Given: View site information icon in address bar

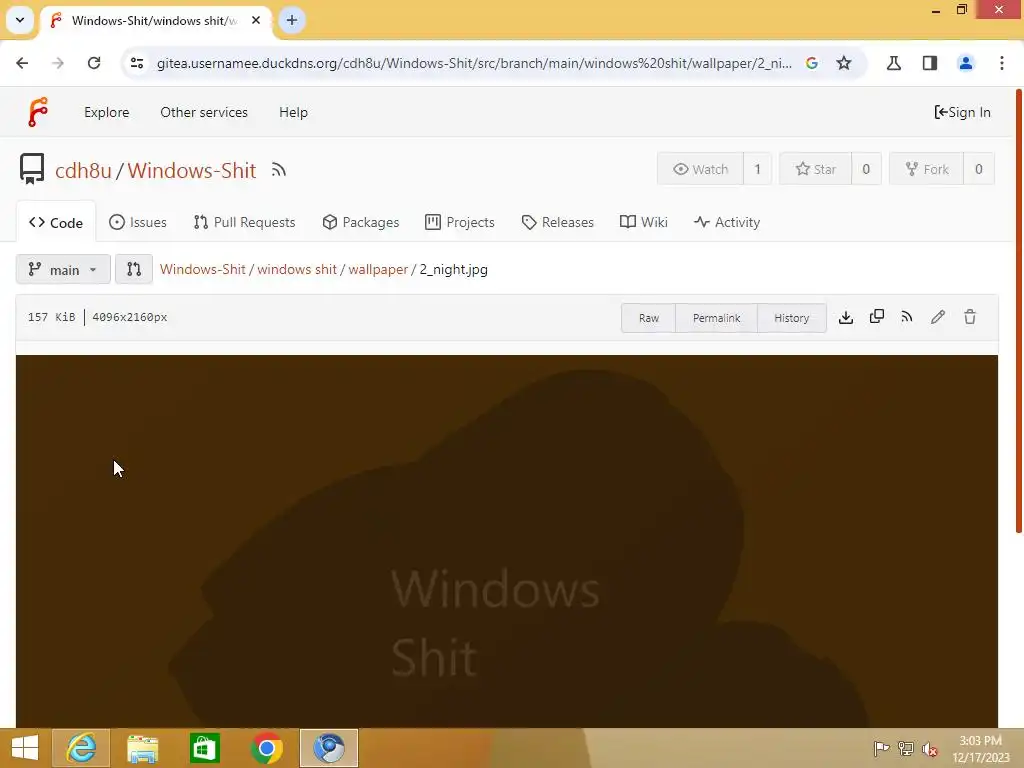Looking at the screenshot, I should tap(137, 63).
